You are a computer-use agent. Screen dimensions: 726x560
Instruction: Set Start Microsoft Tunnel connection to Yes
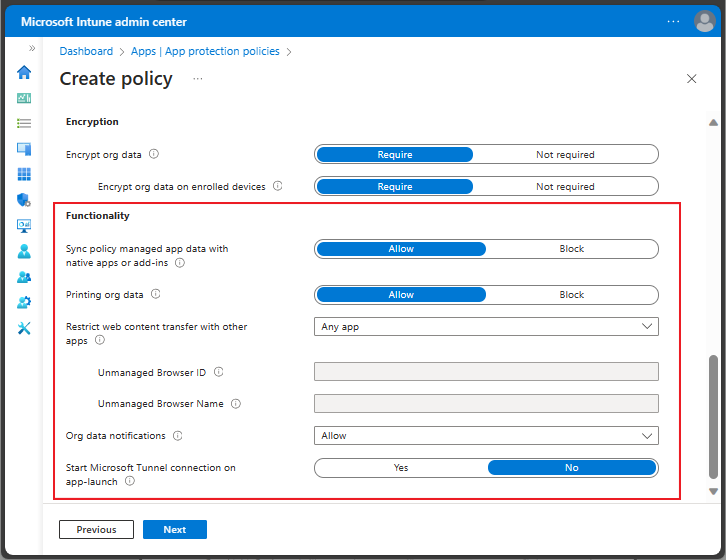[401, 468]
